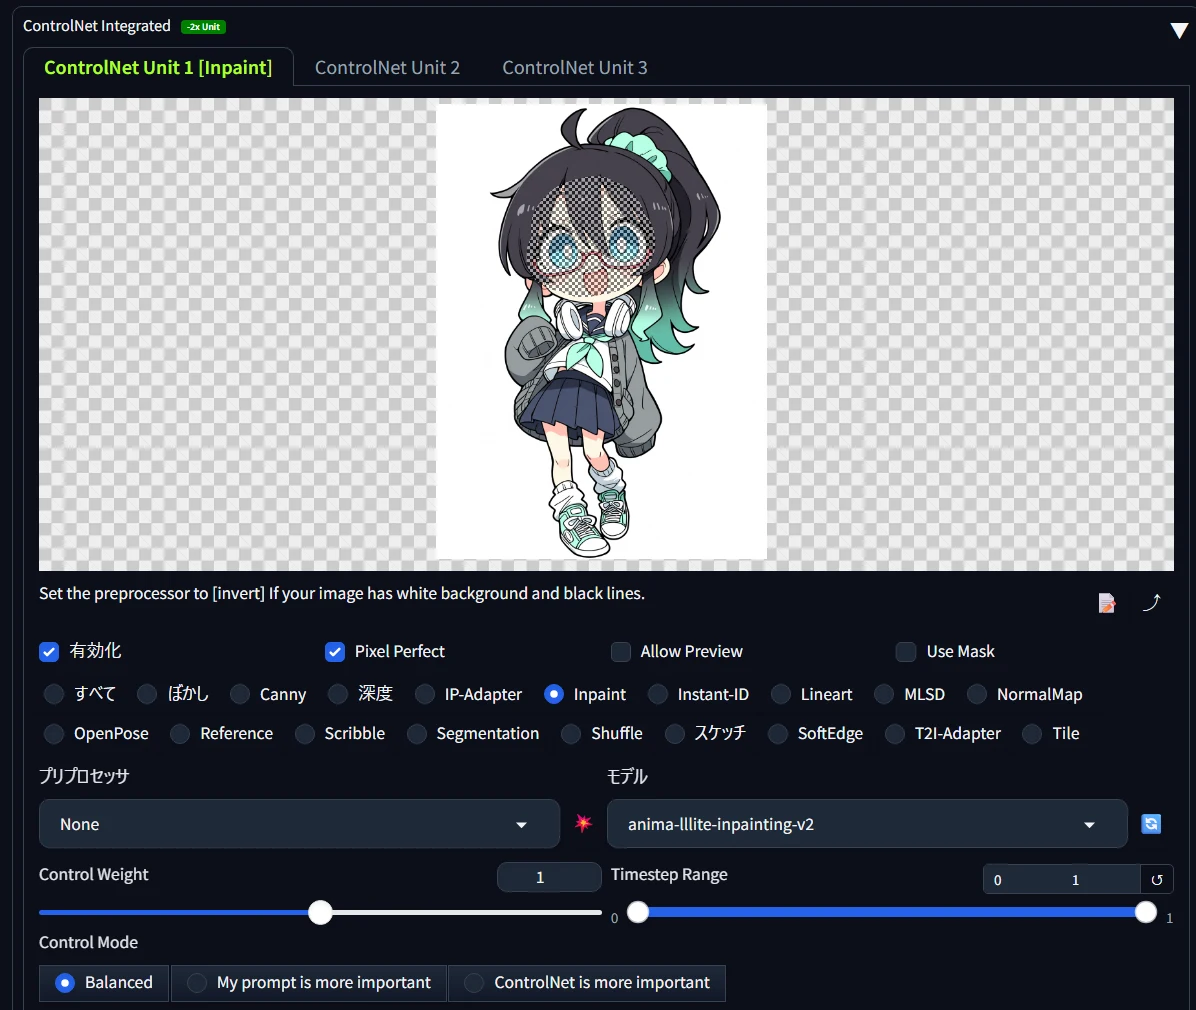Disable the Pixel Perfect checkbox
1196x1010 pixels.
(335, 651)
